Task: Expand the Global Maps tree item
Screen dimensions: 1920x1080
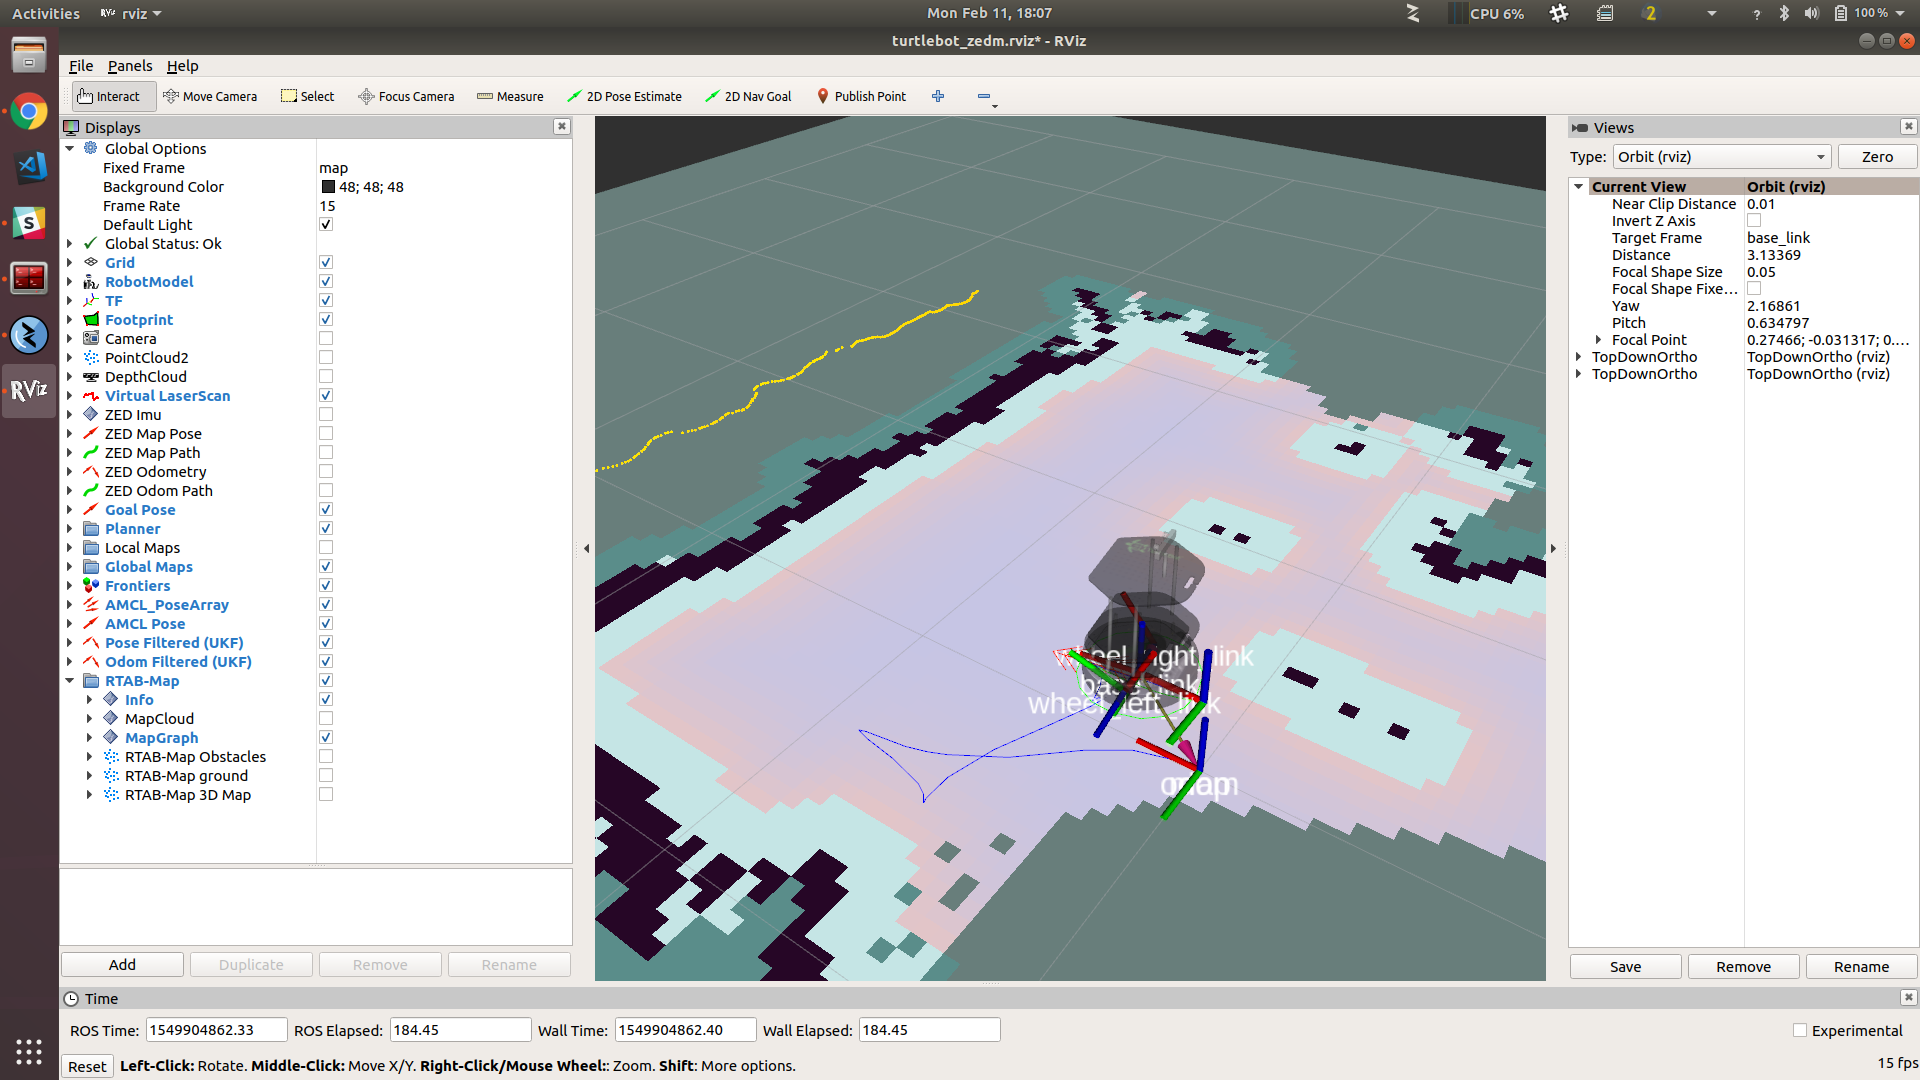Action: tap(70, 567)
